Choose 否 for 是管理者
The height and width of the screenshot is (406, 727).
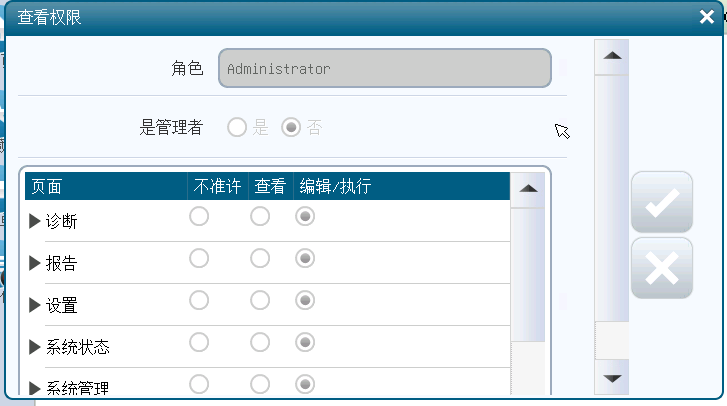click(x=291, y=127)
